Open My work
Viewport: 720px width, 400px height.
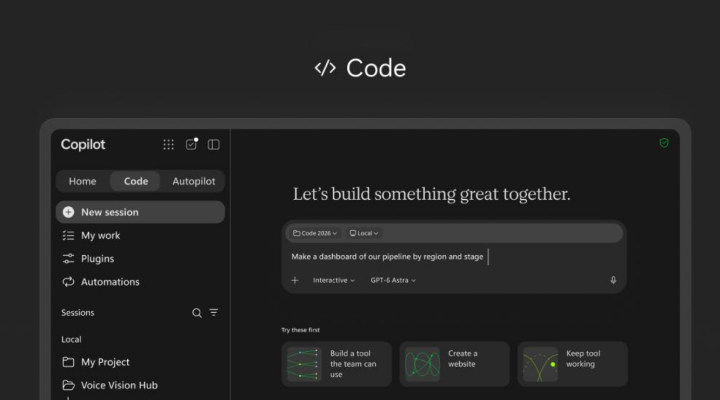pyautogui.click(x=141, y=236)
